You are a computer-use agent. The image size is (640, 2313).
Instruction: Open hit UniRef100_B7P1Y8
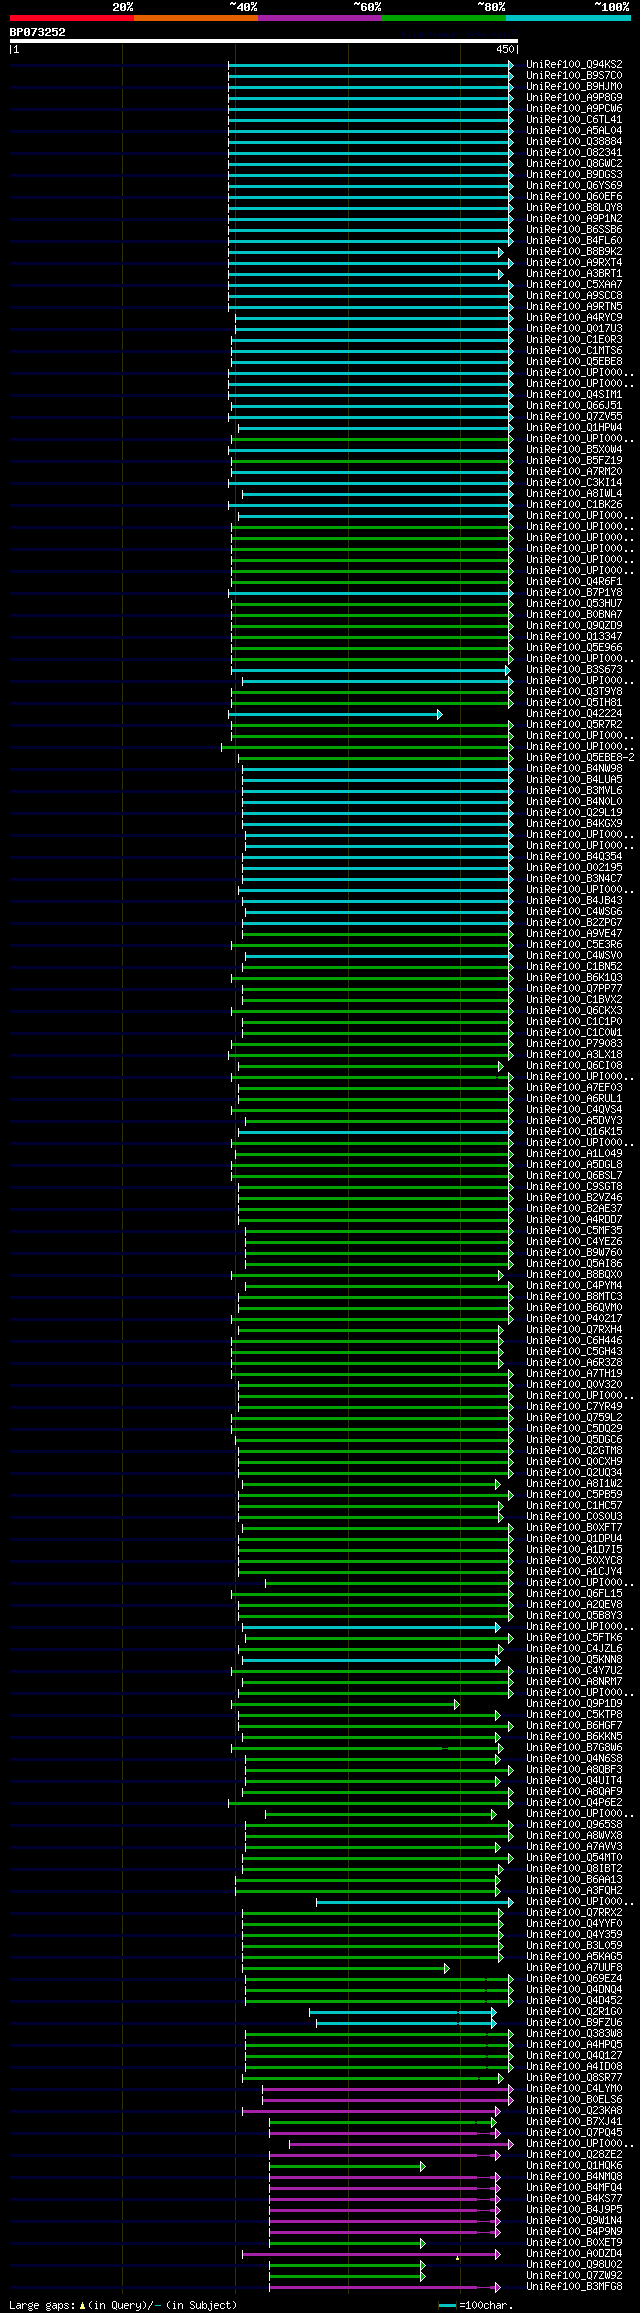pyautogui.click(x=574, y=592)
